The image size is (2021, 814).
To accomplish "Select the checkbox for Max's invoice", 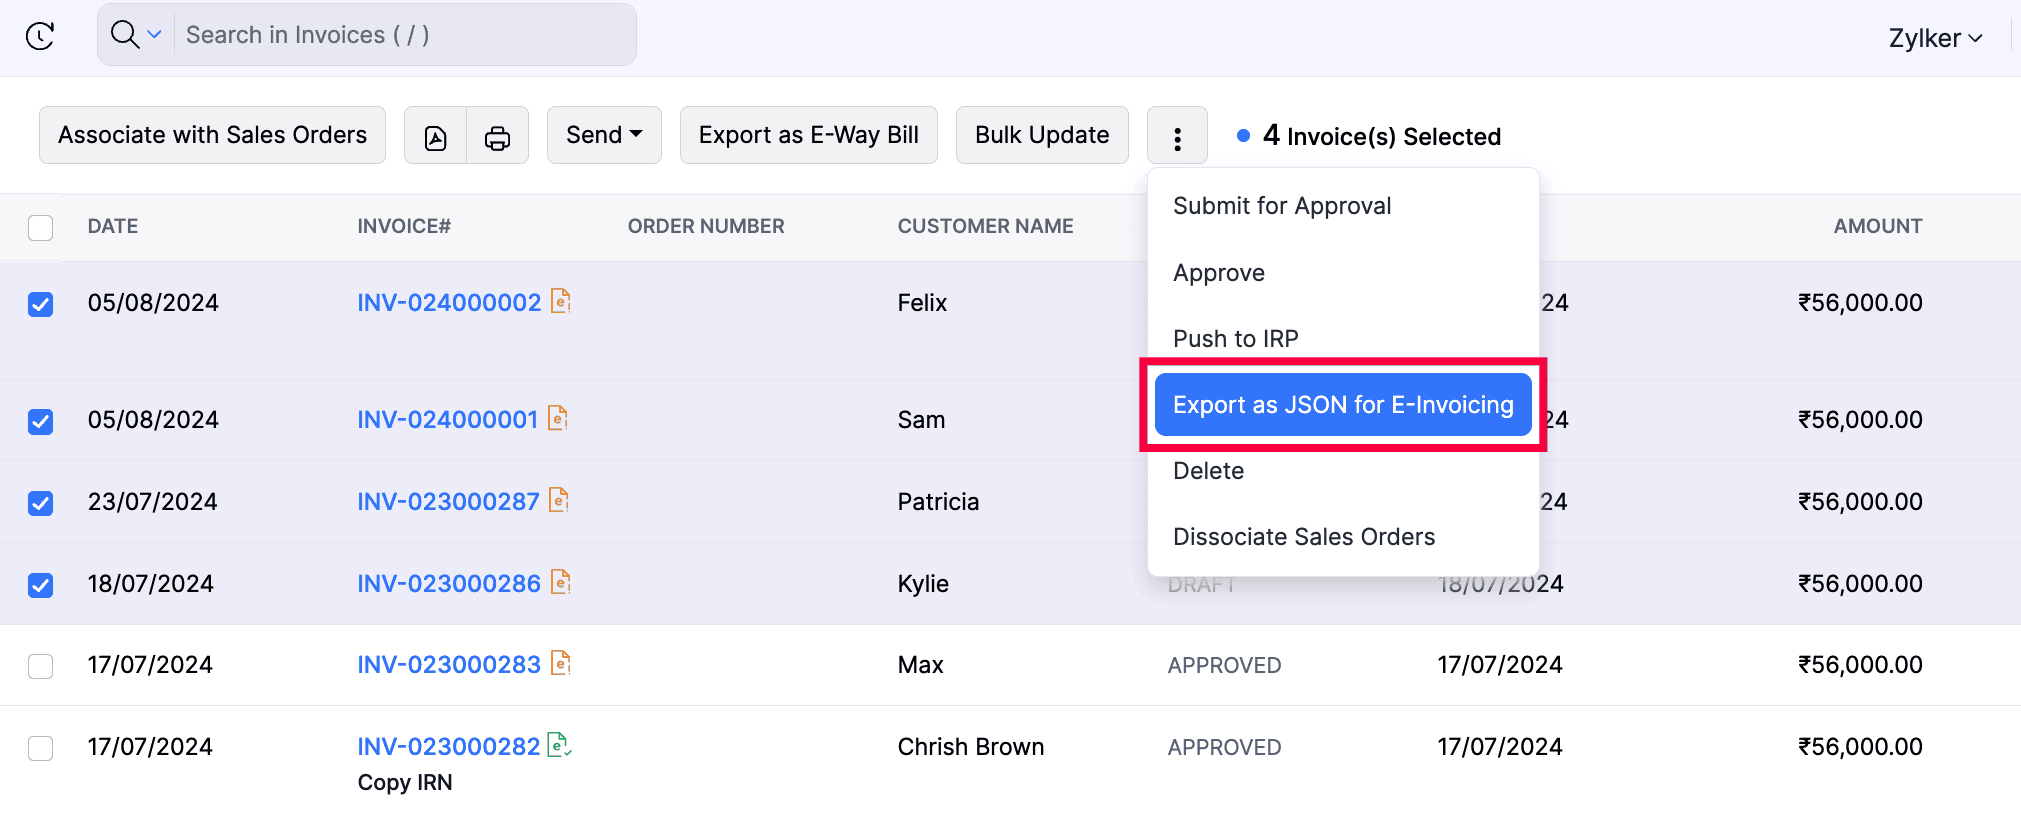I will 40,665.
